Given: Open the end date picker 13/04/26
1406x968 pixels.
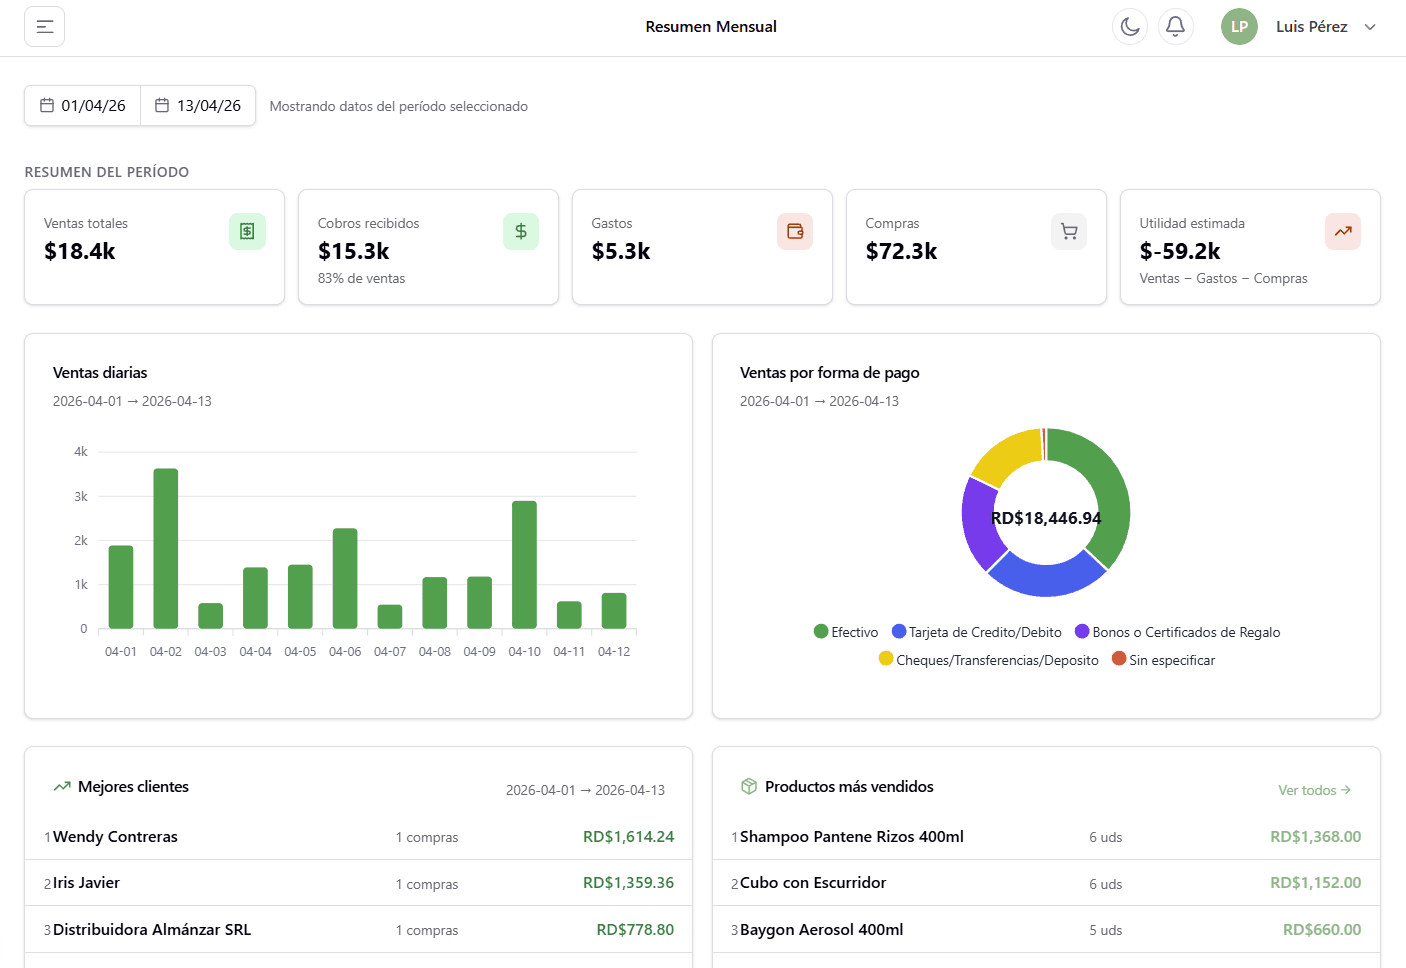Looking at the screenshot, I should (x=197, y=104).
